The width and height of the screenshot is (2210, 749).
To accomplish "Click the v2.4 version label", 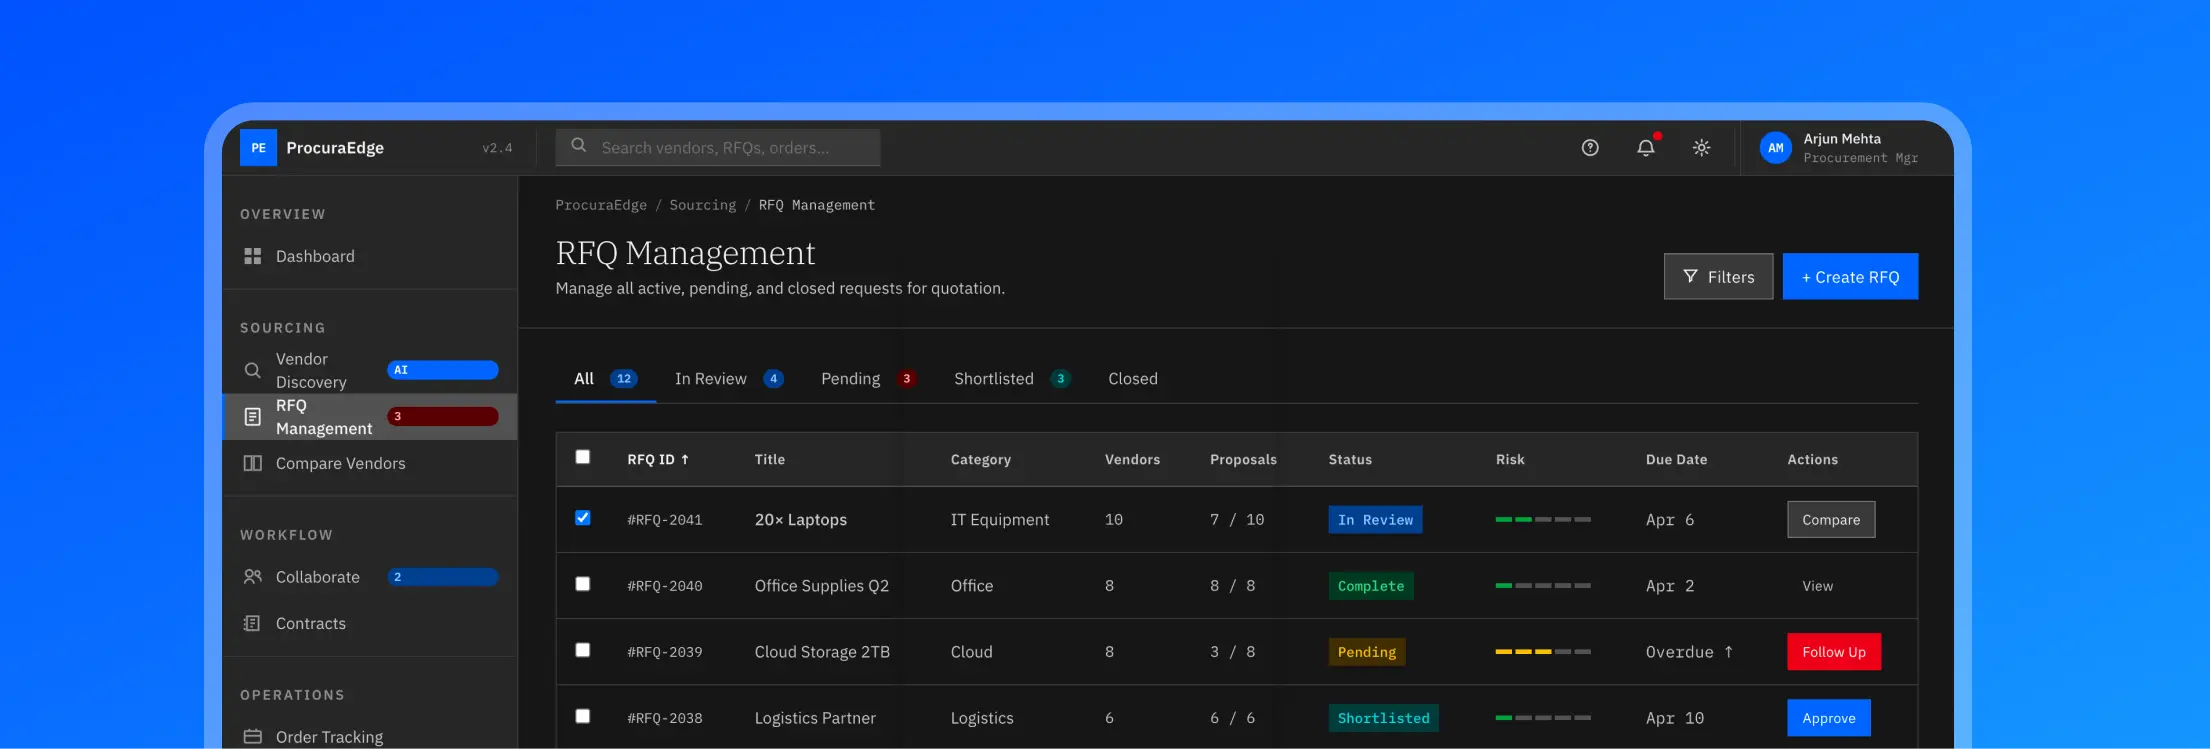I will point(497,148).
